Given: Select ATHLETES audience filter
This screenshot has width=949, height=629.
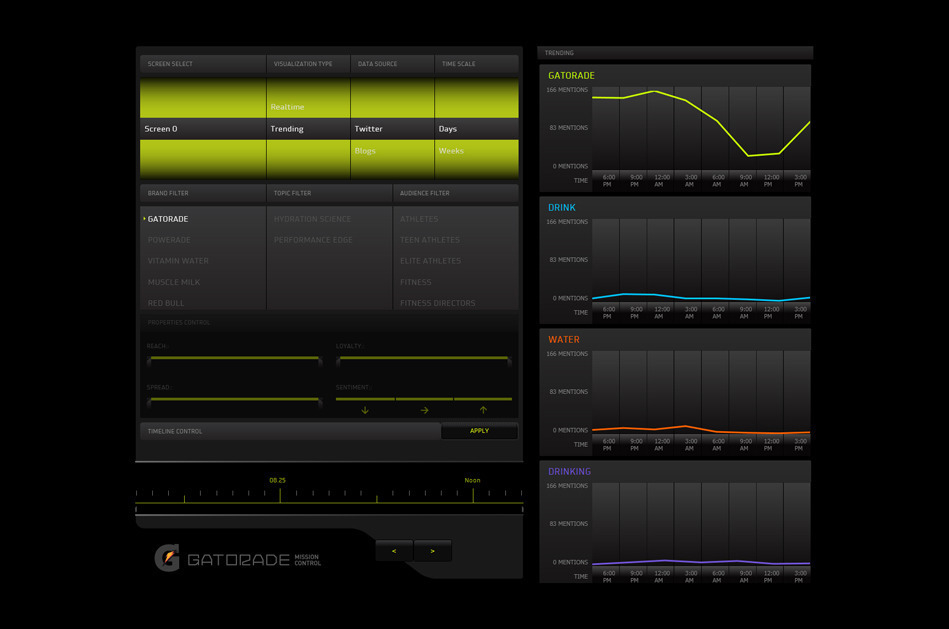Looking at the screenshot, I should 419,219.
